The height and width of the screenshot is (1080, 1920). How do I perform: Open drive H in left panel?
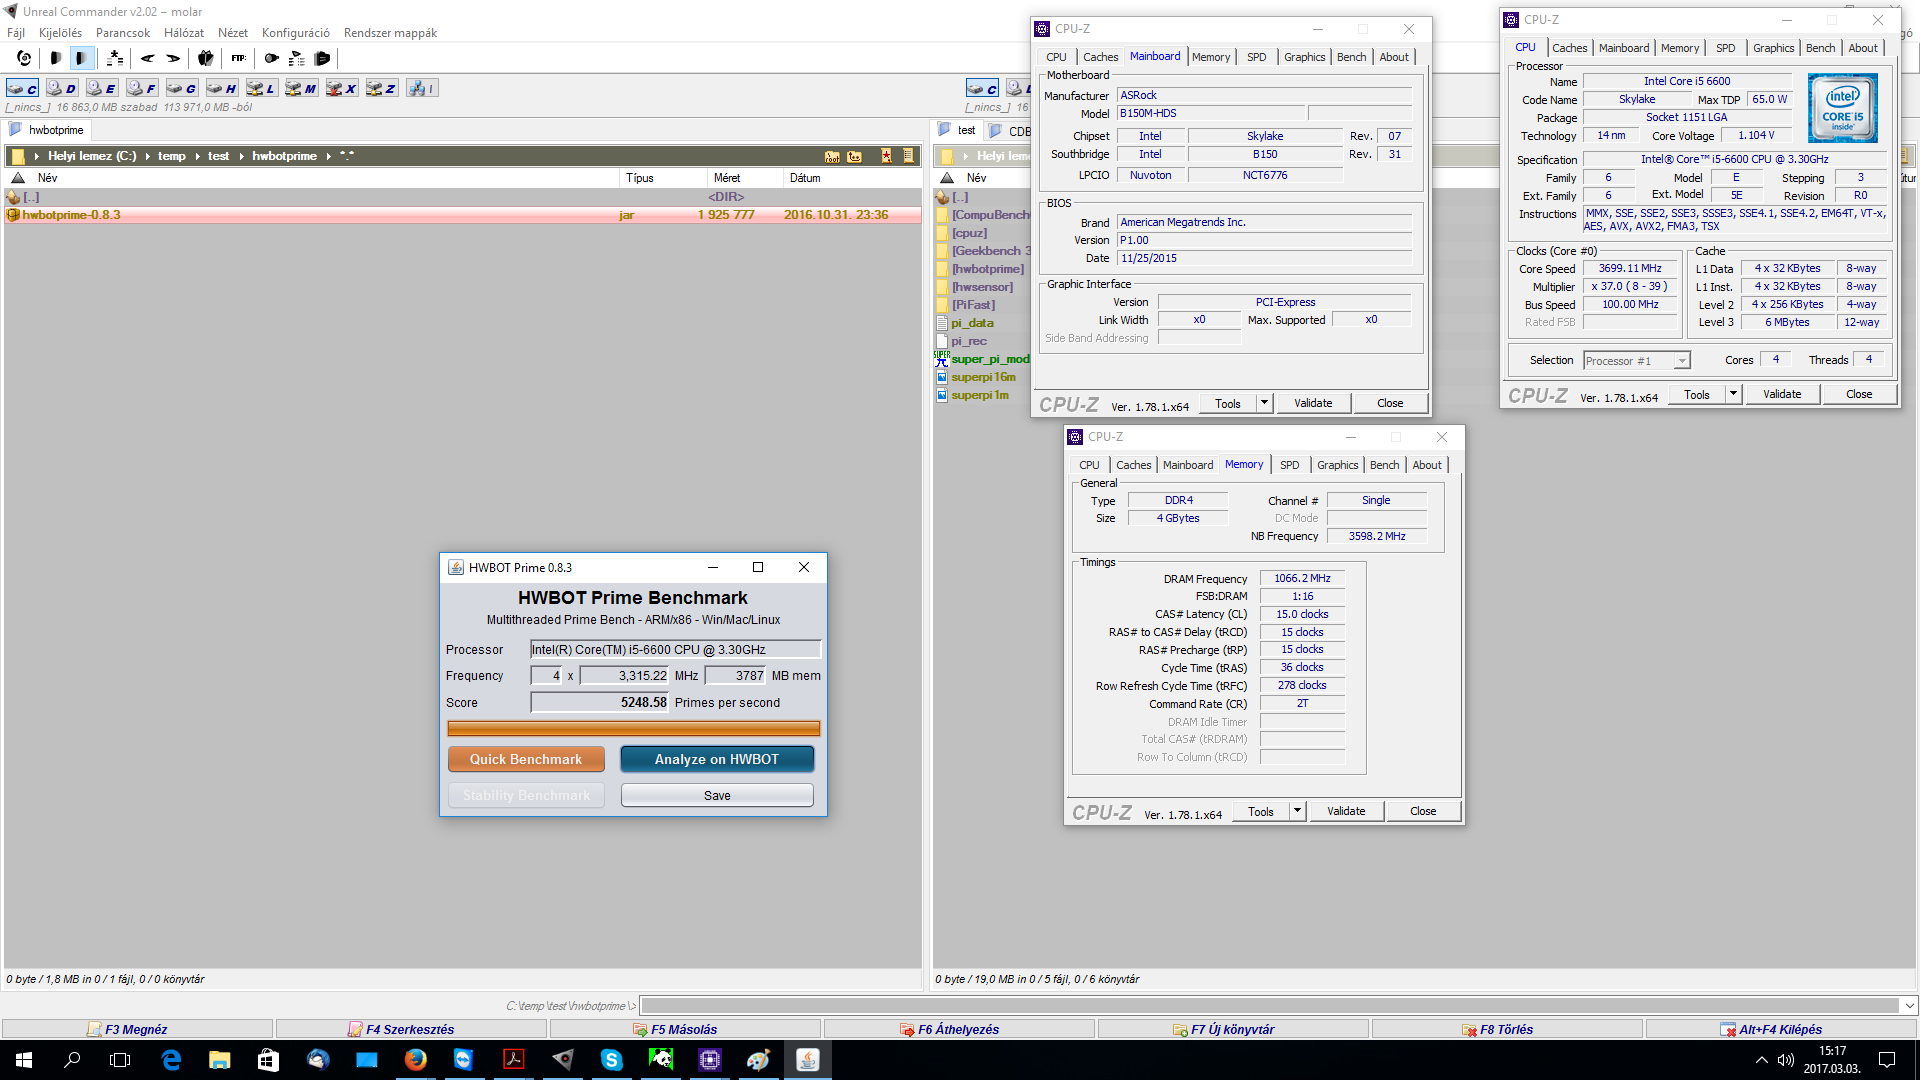(222, 88)
